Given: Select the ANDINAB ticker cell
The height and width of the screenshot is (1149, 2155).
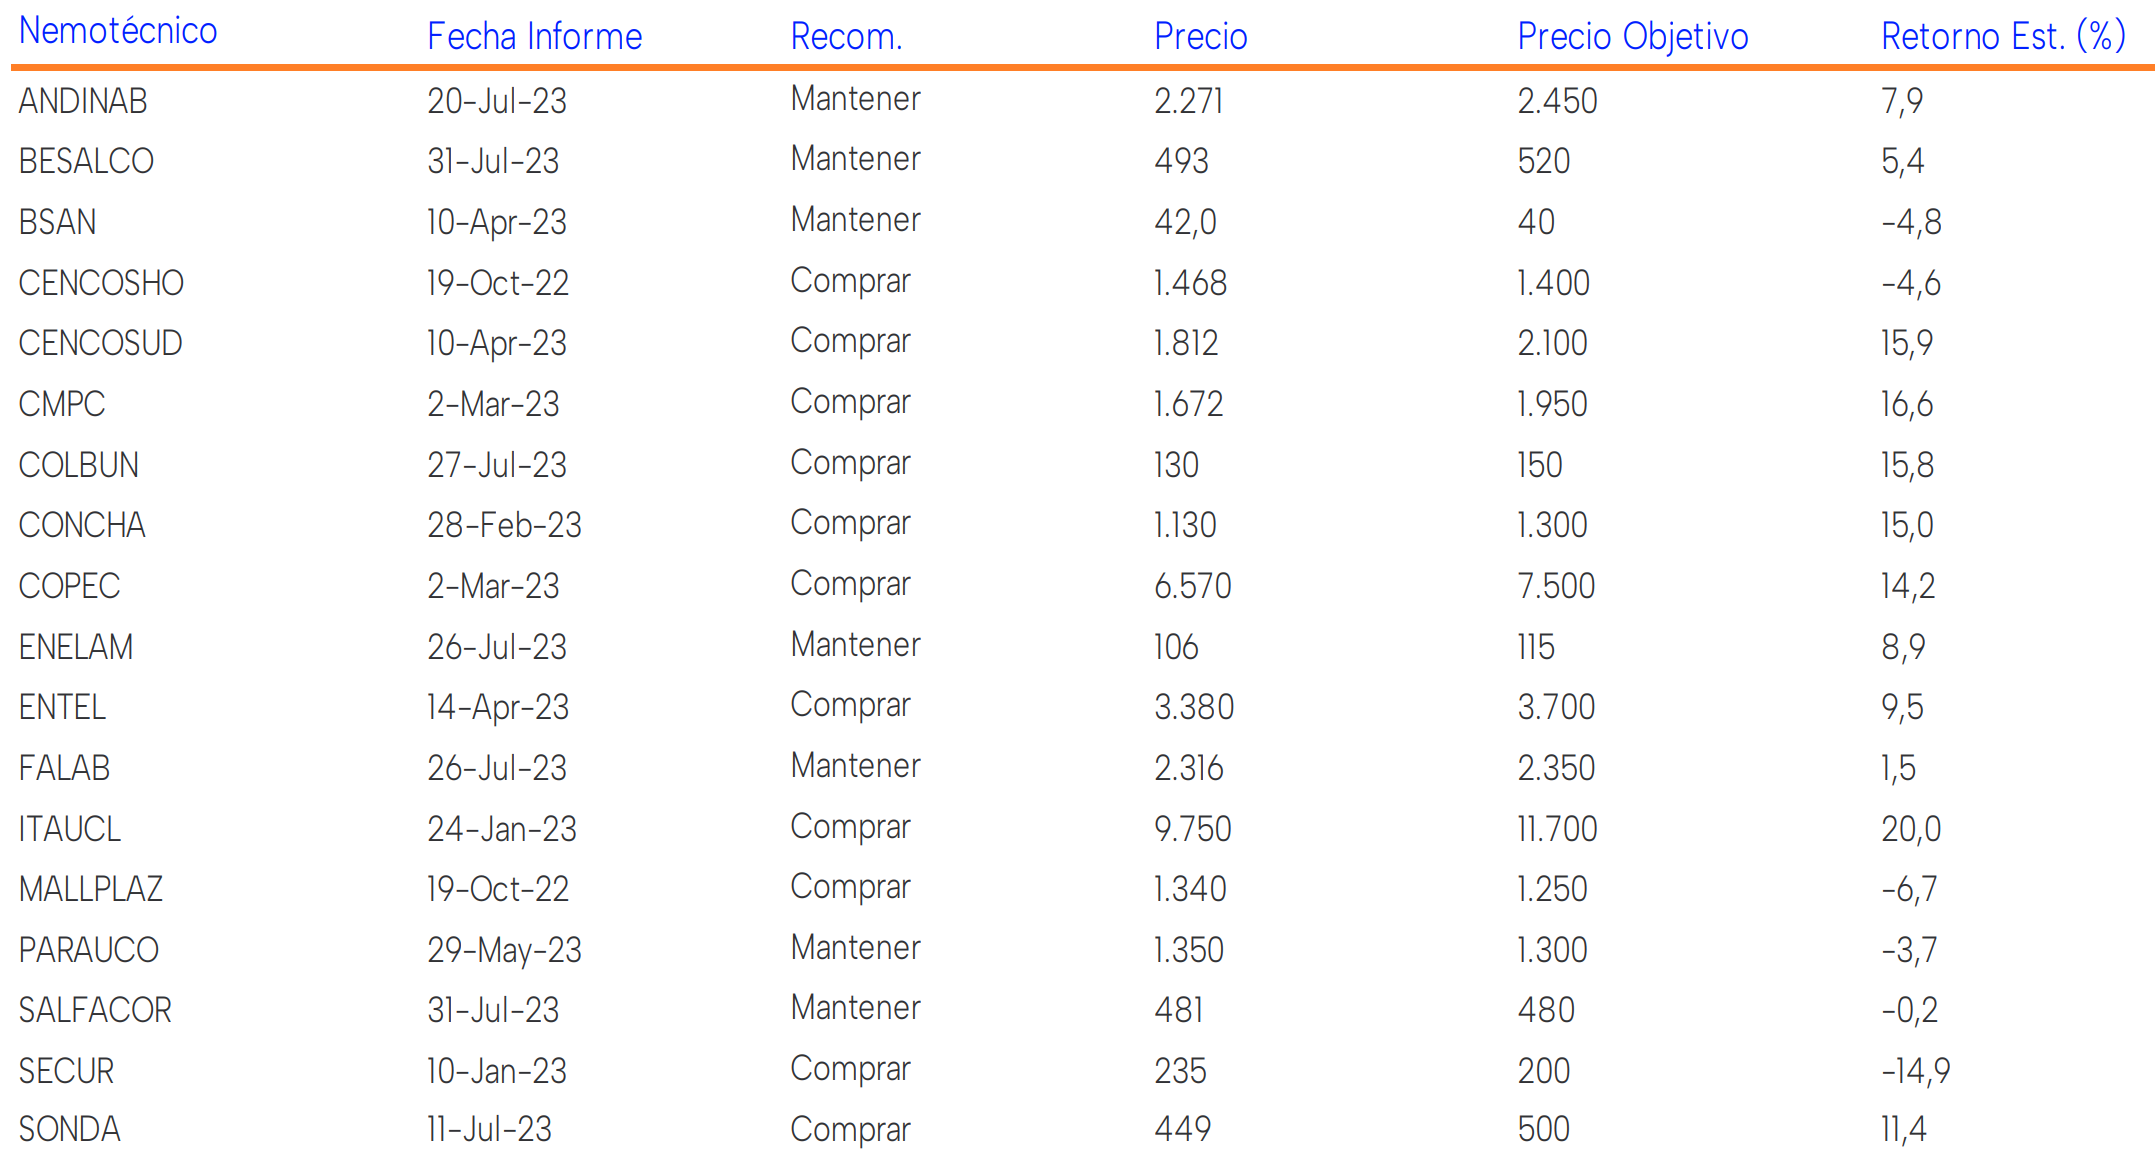Looking at the screenshot, I should click(x=83, y=101).
